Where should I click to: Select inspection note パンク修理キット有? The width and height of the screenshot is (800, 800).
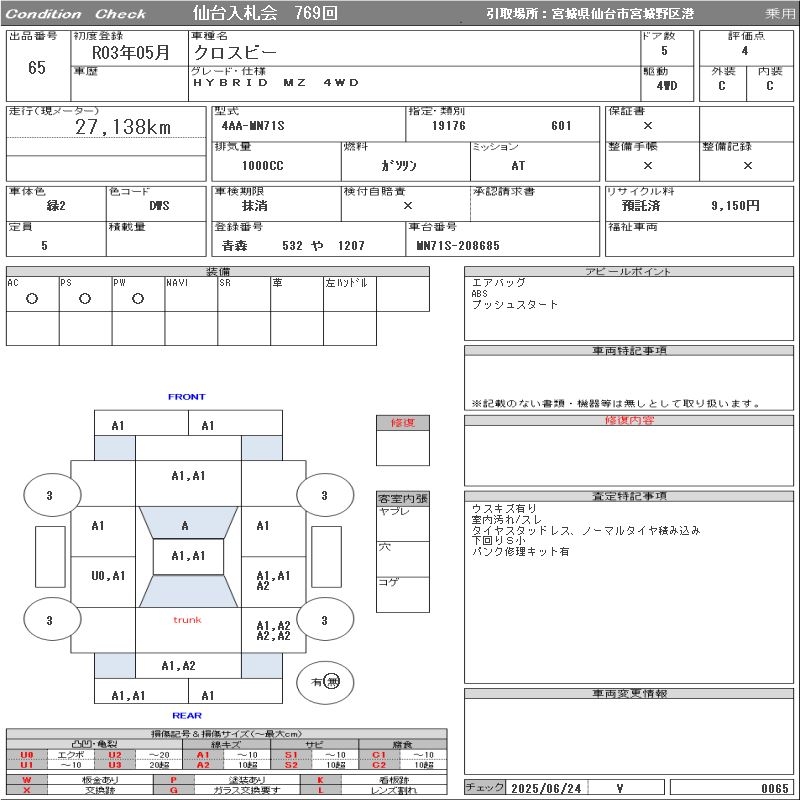point(520,552)
